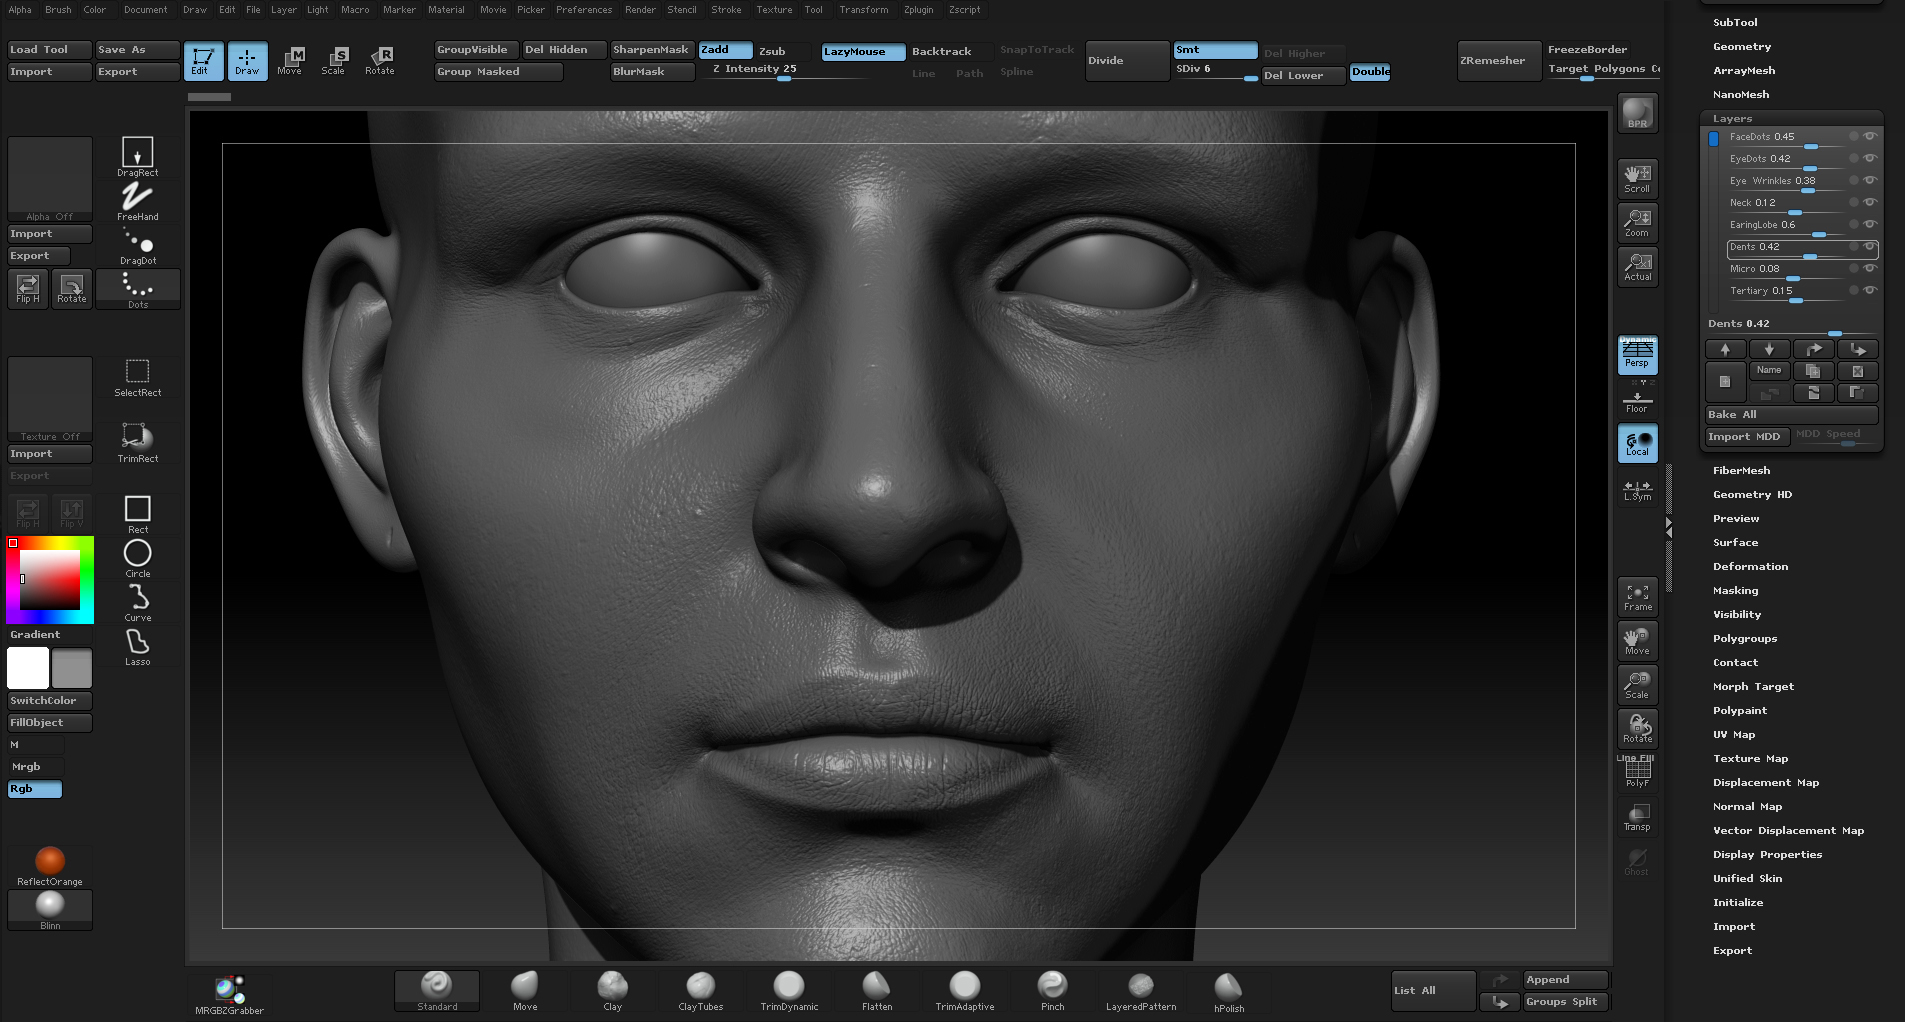Expand the Deformation section
This screenshot has height=1022, width=1905.
[x=1750, y=566]
